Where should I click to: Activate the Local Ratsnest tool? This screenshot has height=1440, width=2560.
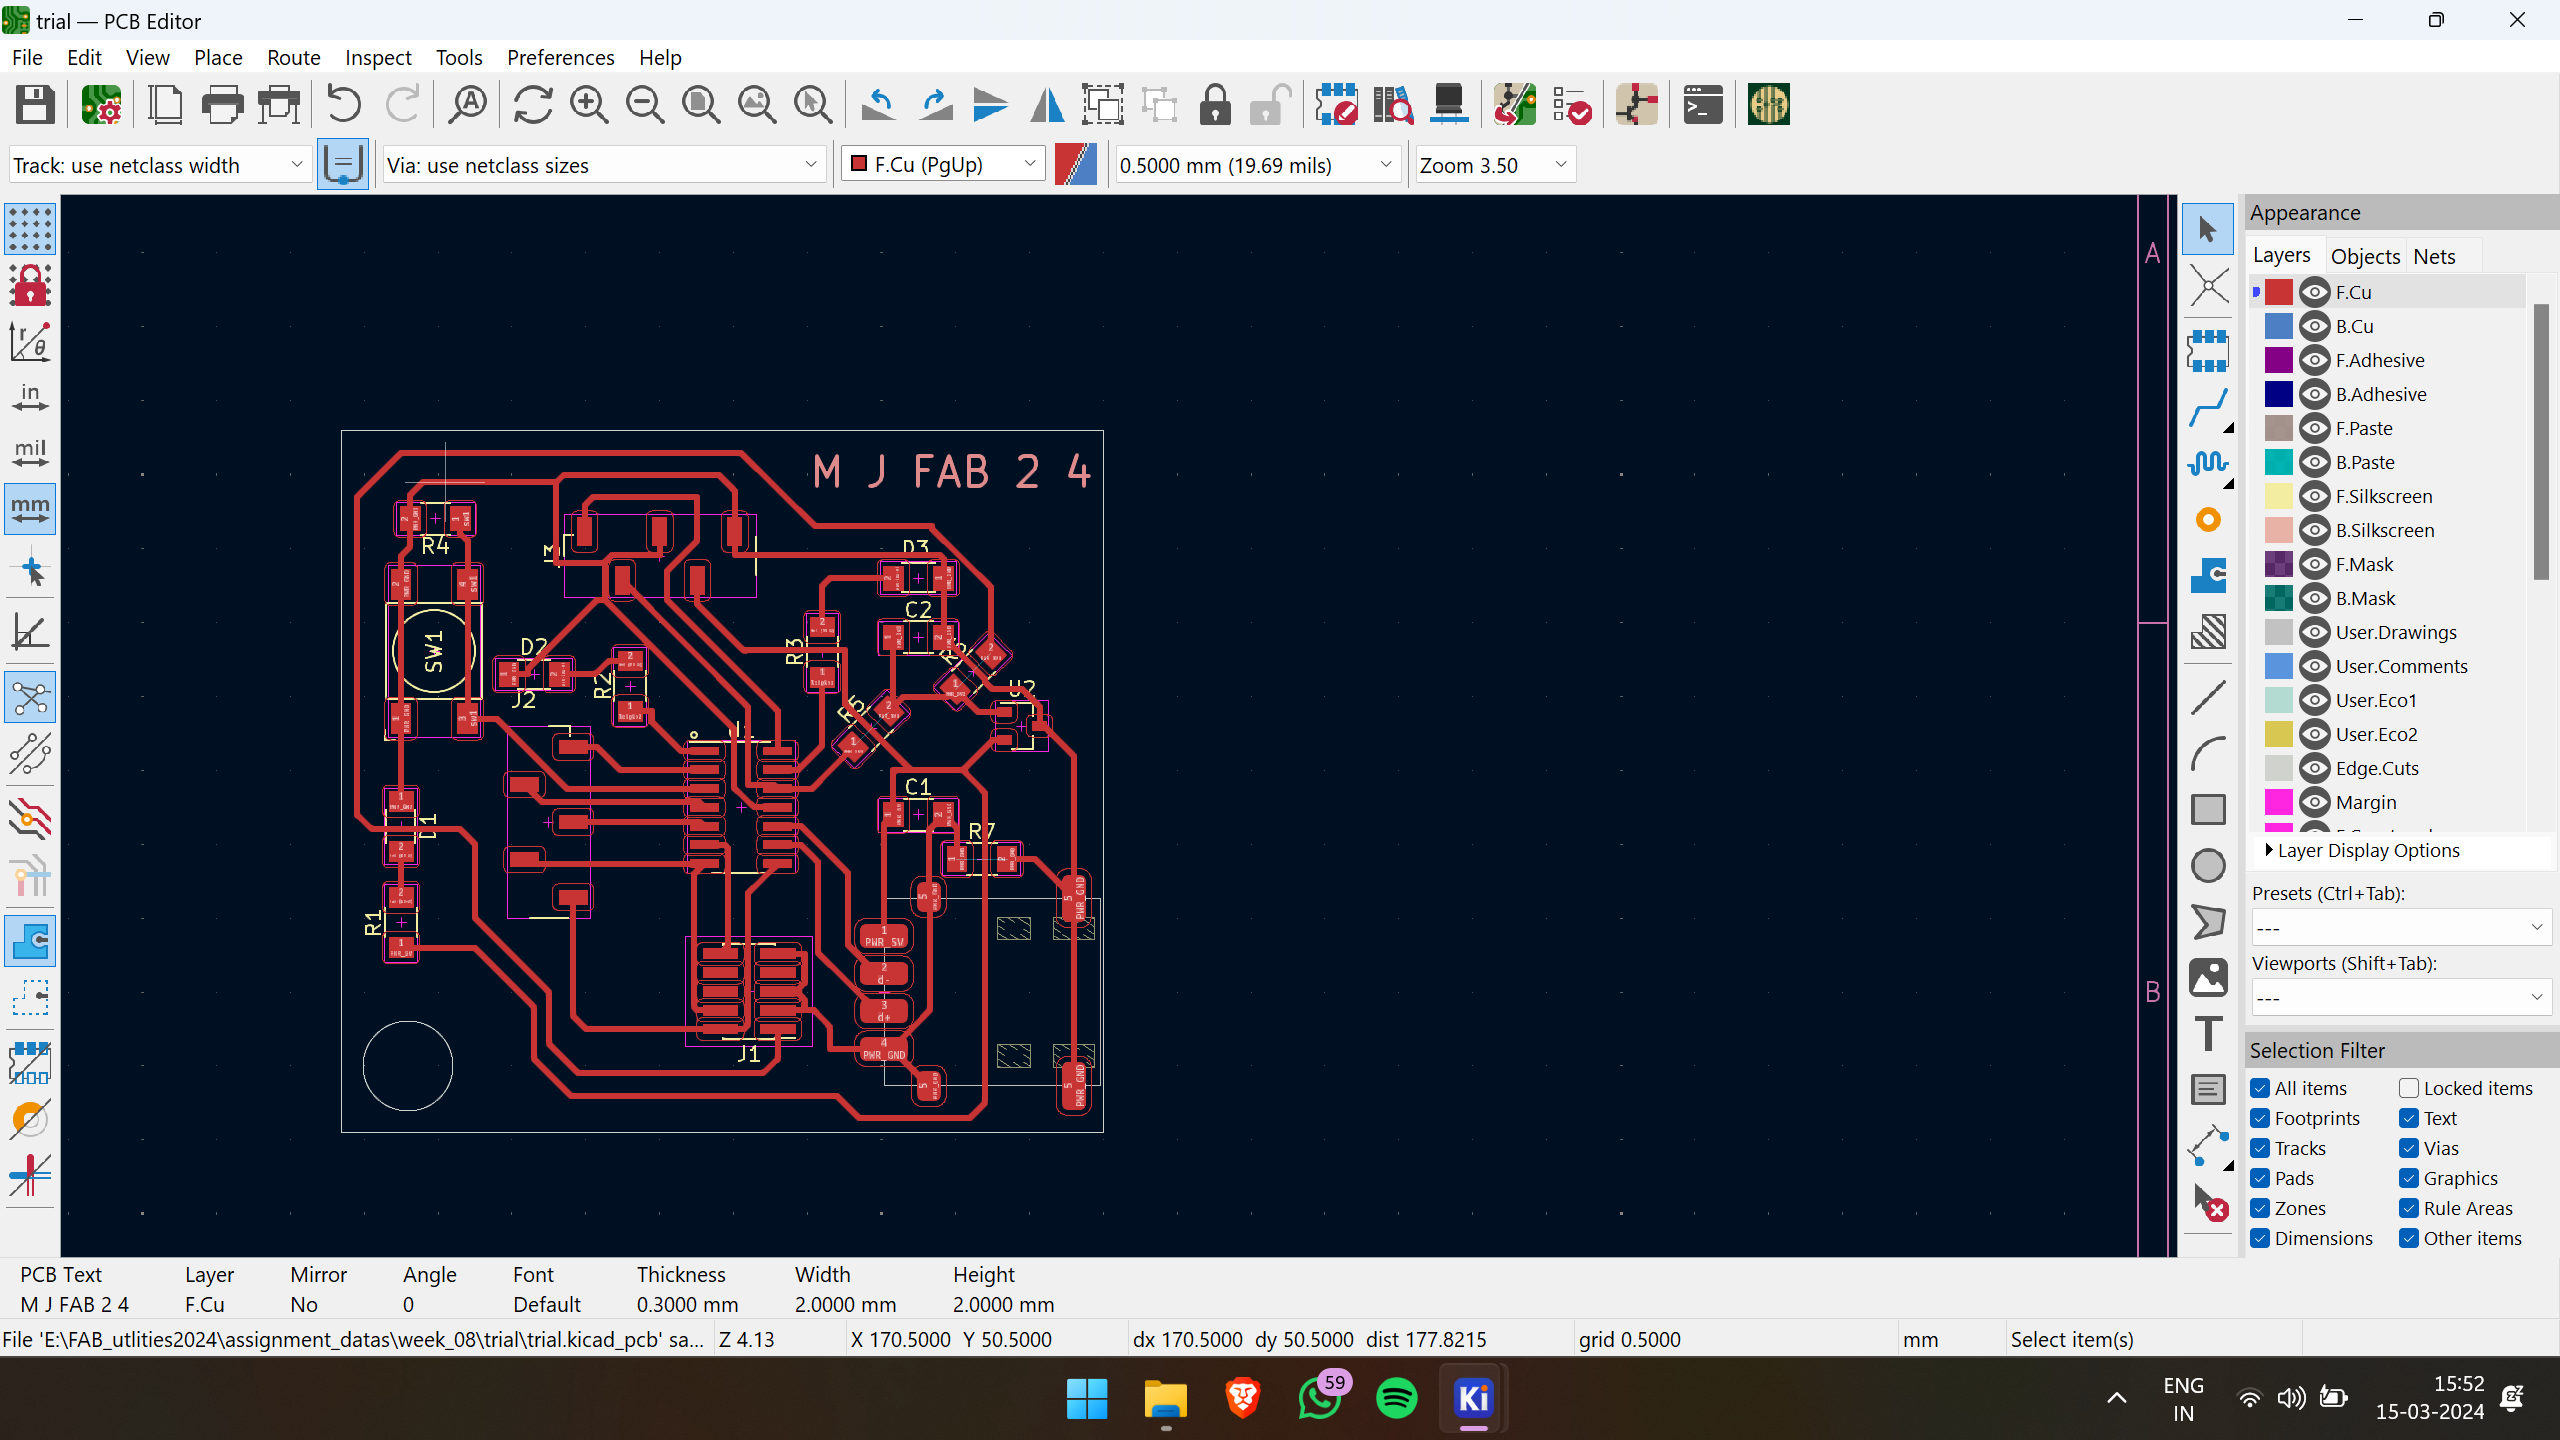[2208, 287]
